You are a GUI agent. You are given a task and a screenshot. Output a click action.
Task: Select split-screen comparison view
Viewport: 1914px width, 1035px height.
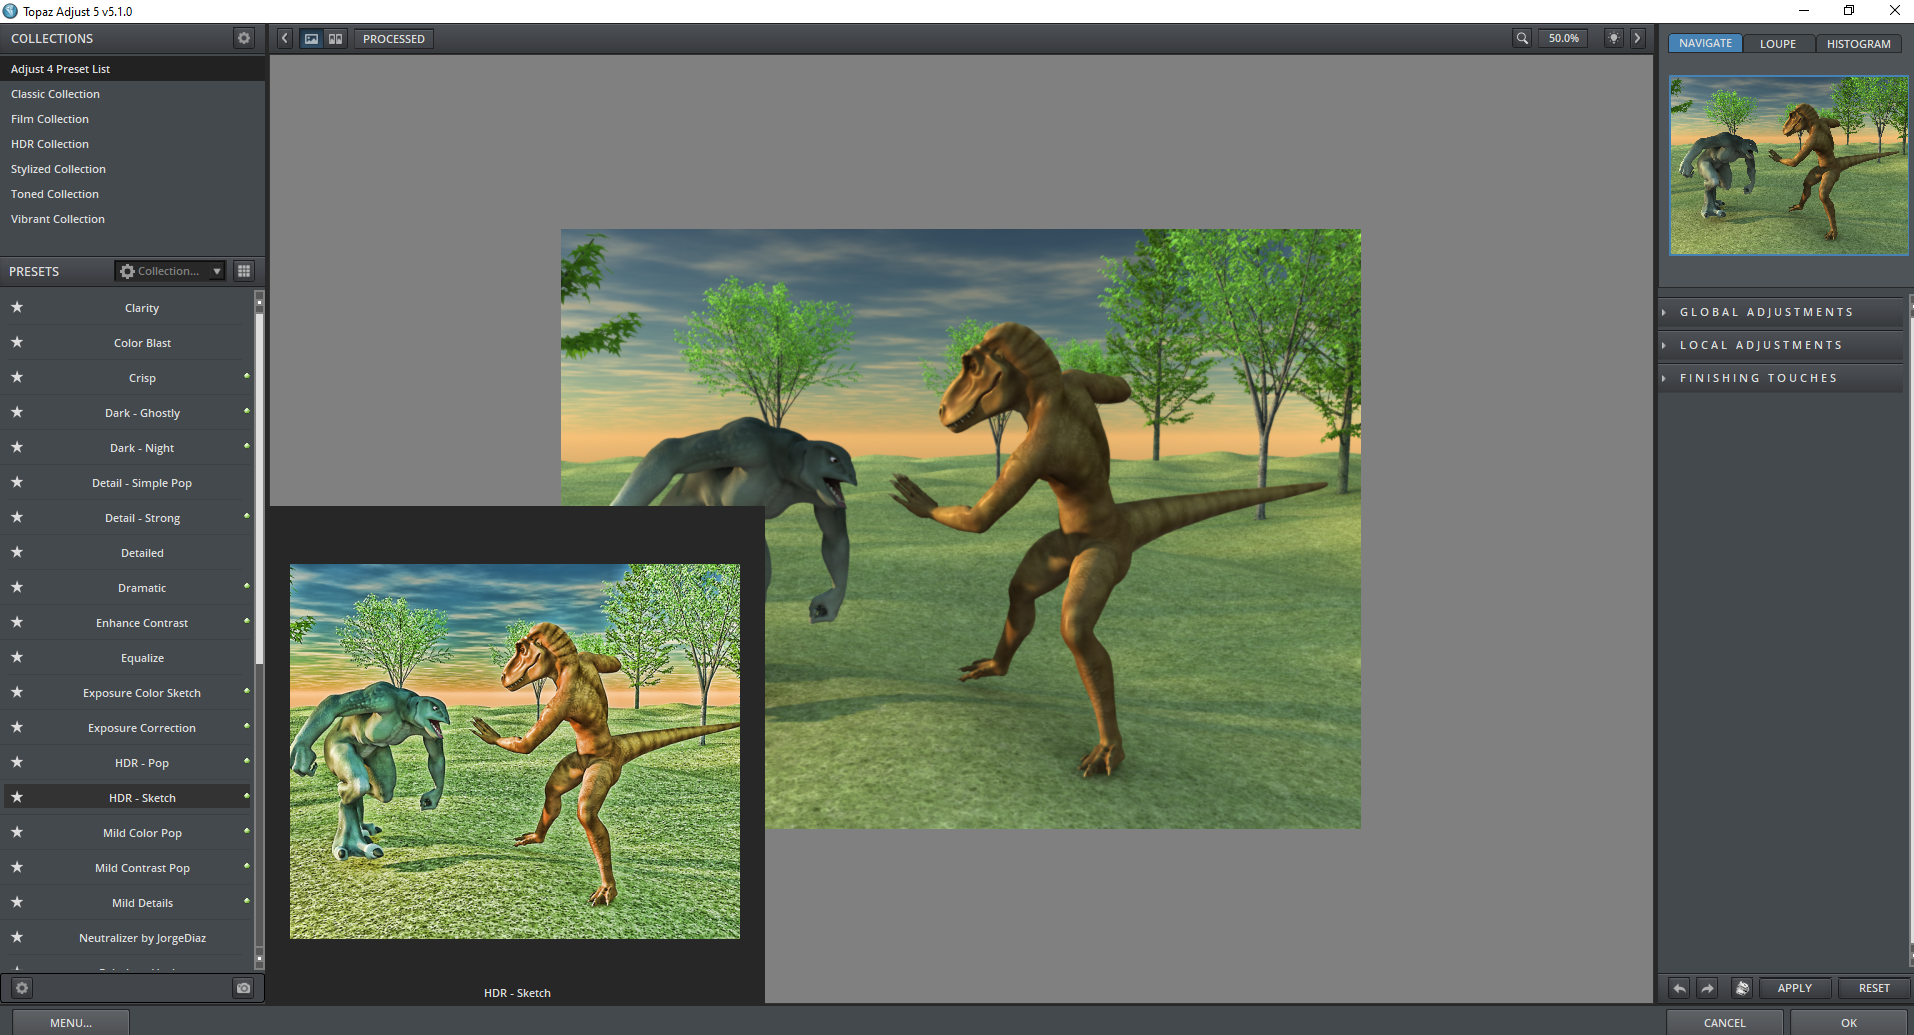(336, 38)
